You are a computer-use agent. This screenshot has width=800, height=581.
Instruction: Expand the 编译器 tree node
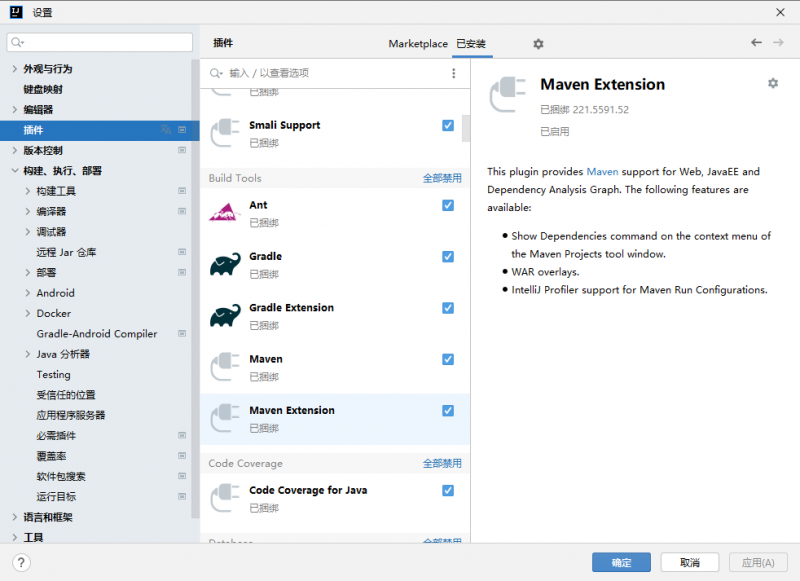[28, 212]
